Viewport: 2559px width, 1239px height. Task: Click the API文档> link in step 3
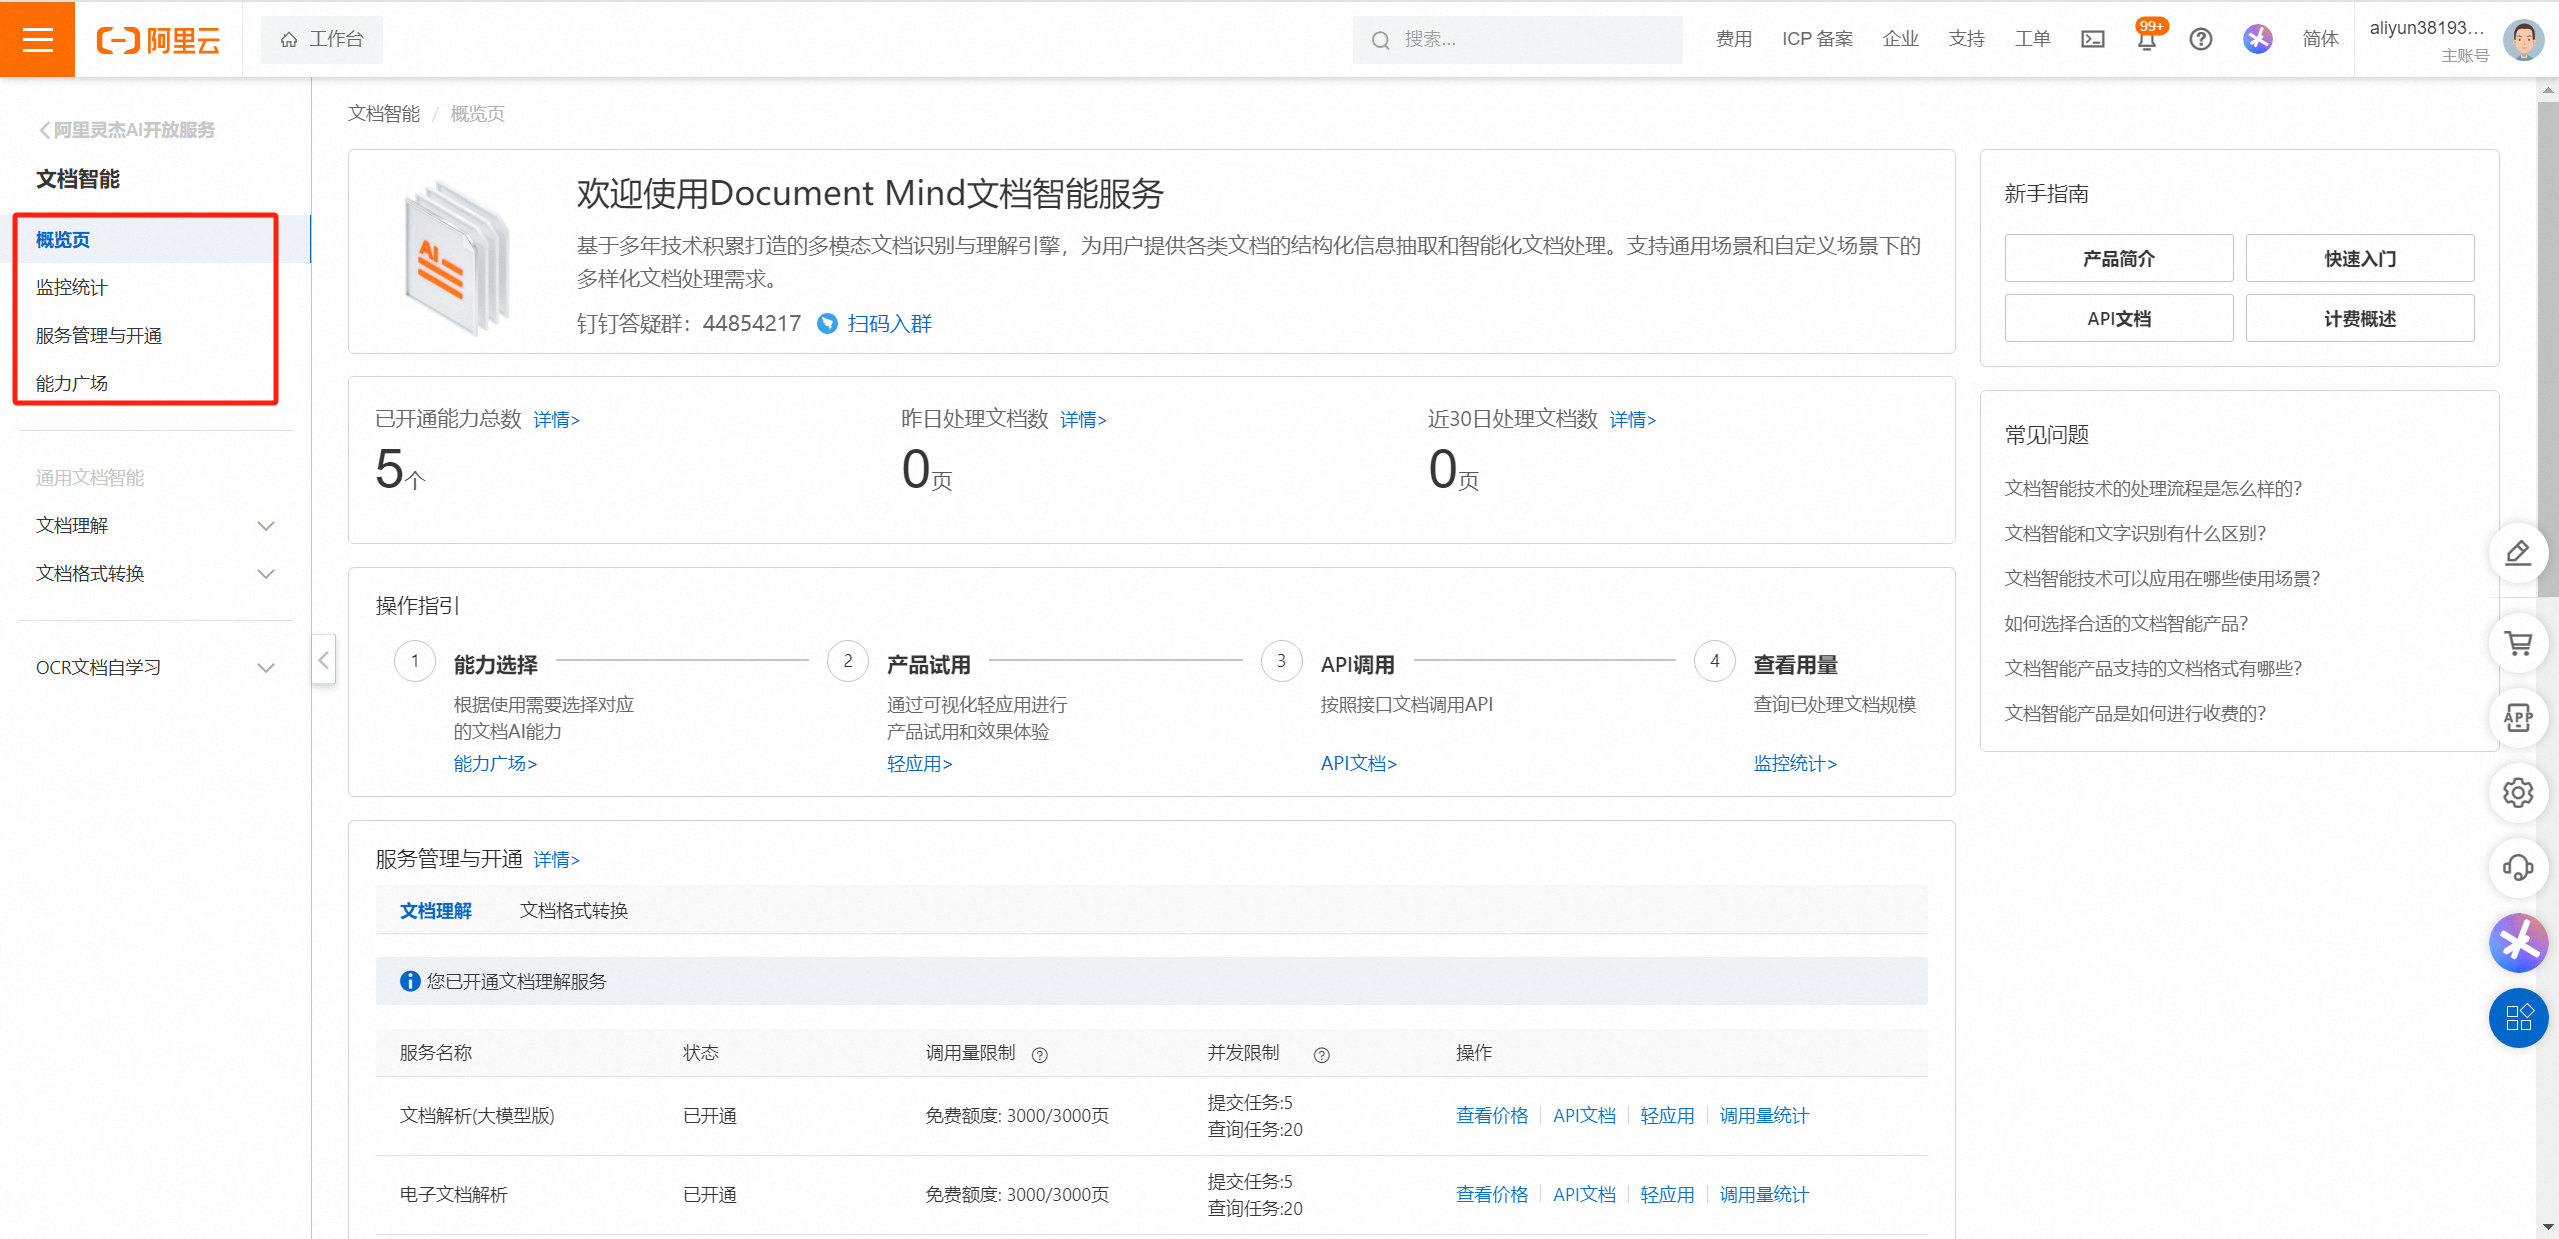point(1358,763)
